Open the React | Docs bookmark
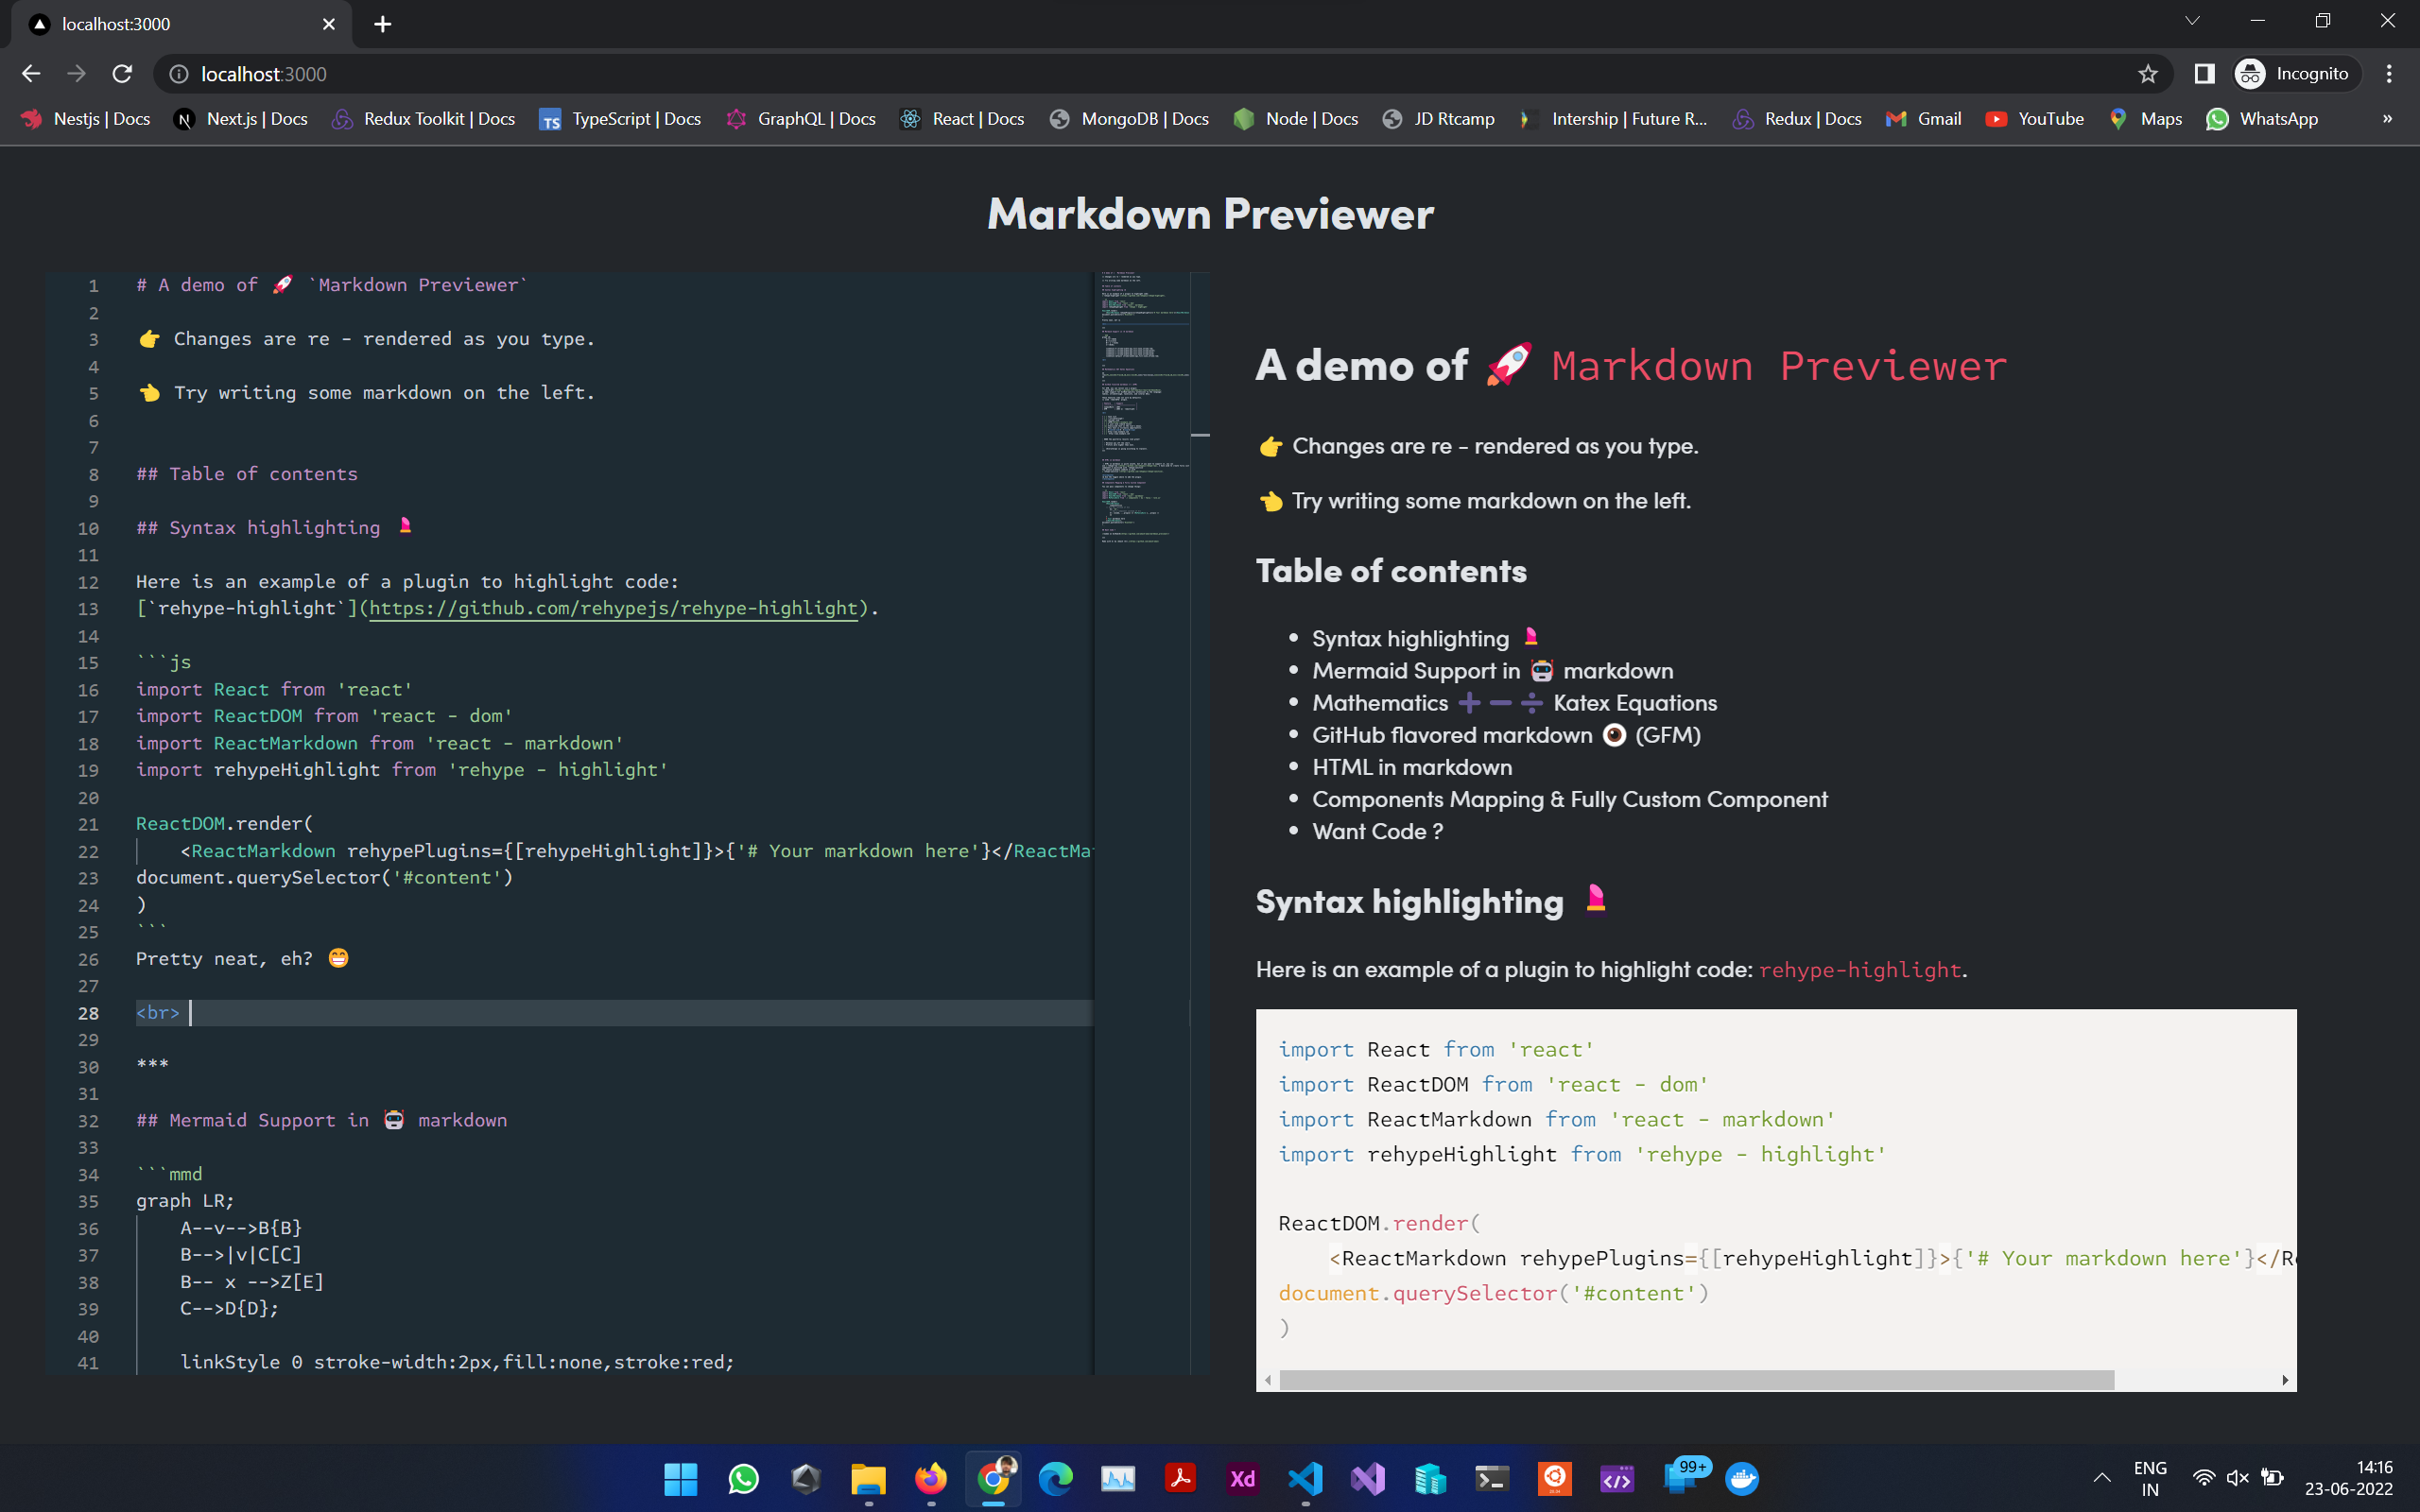Screen dimensions: 2420x1512 coord(962,119)
